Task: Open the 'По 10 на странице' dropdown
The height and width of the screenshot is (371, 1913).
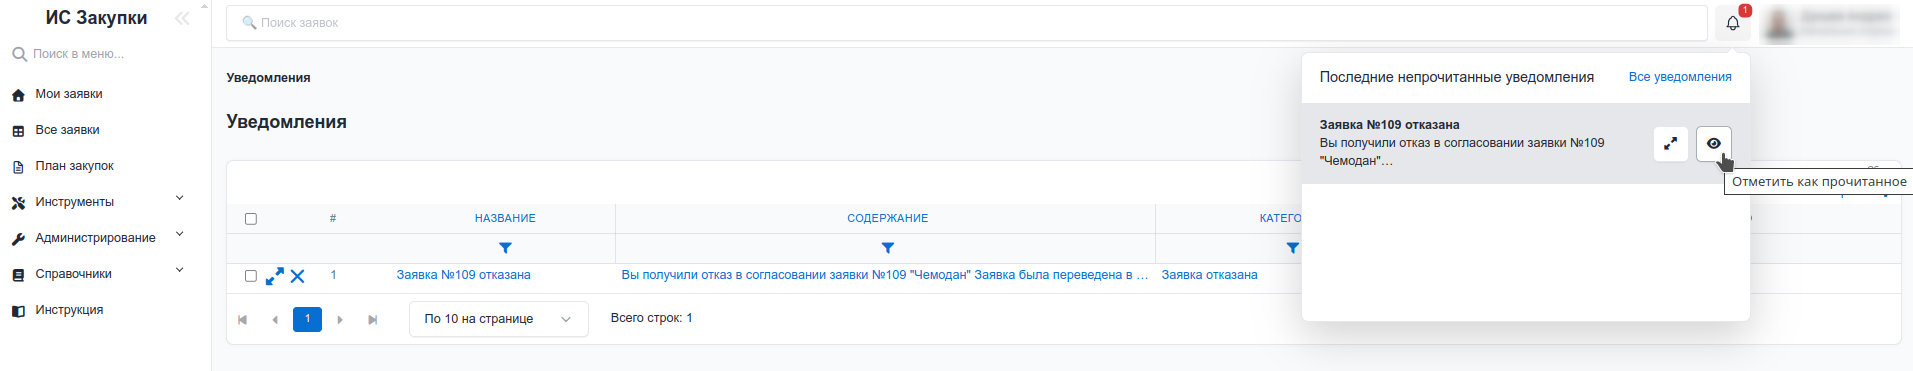Action: 499,319
